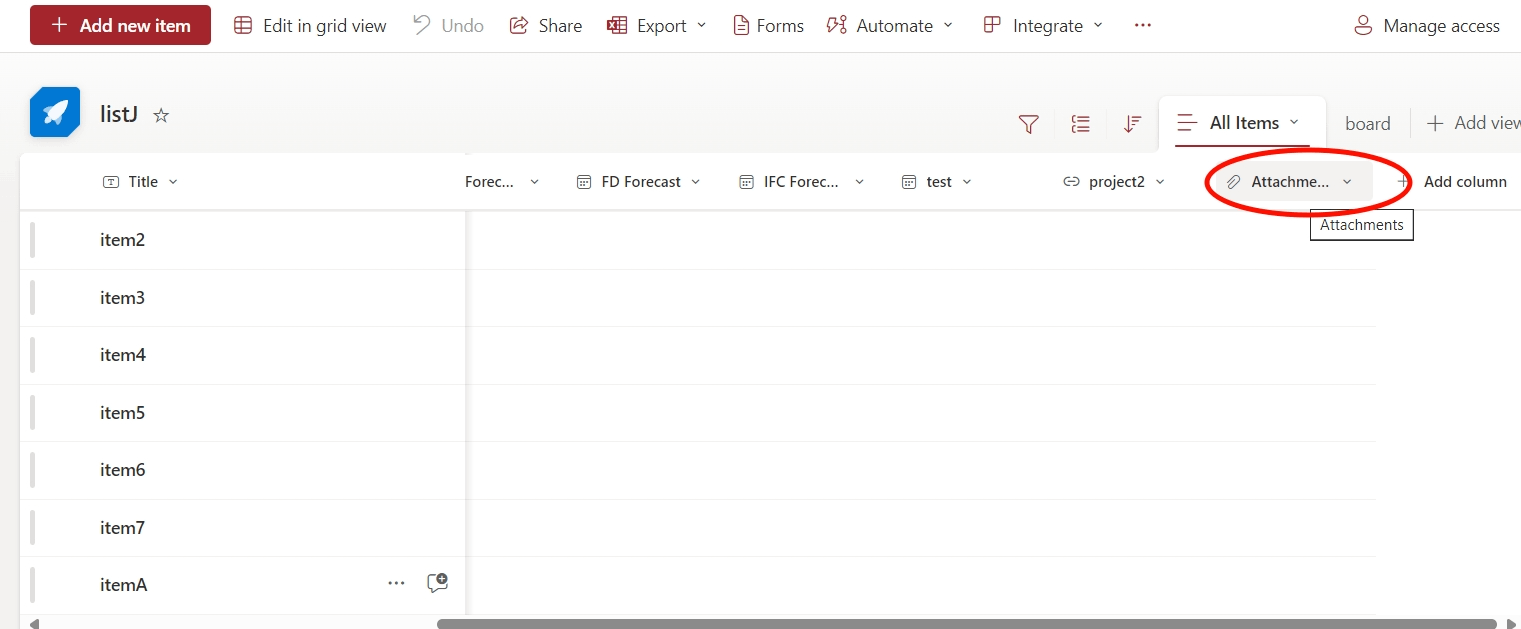Select the item2 row
Image resolution: width=1521 pixels, height=629 pixels.
(698, 240)
